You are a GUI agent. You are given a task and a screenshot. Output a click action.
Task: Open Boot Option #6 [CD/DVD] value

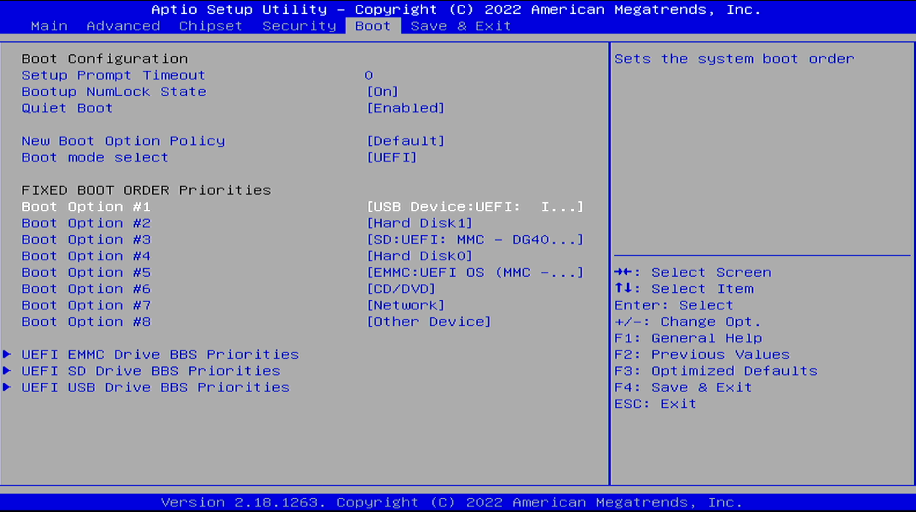click(401, 289)
